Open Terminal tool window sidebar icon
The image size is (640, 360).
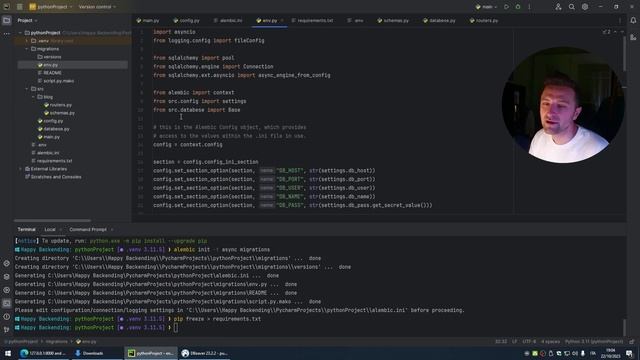click(7, 303)
